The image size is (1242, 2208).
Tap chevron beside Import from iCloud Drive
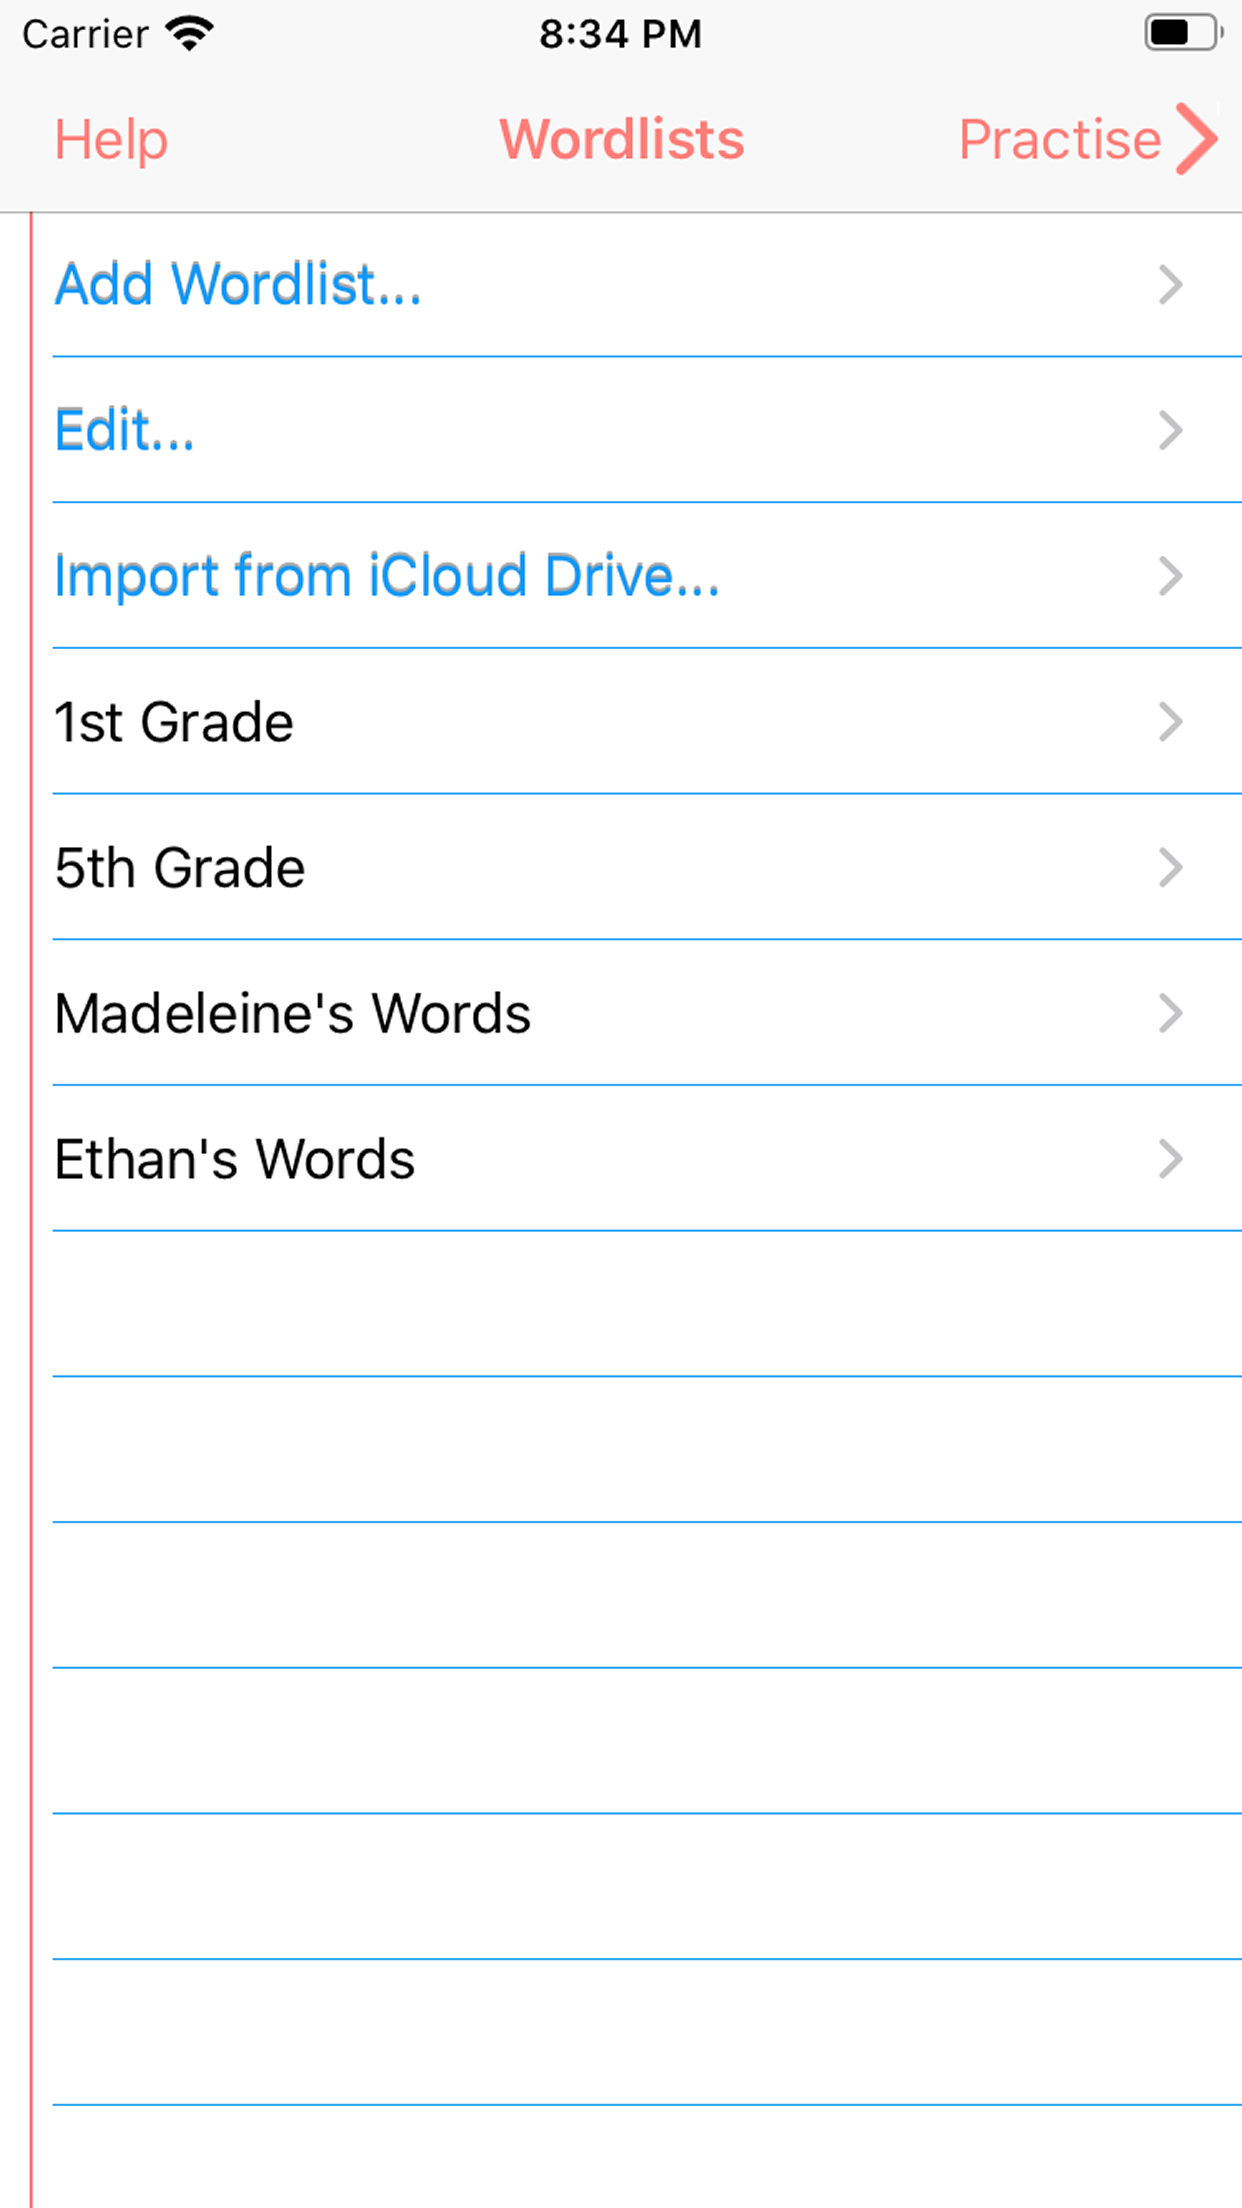click(x=1171, y=576)
